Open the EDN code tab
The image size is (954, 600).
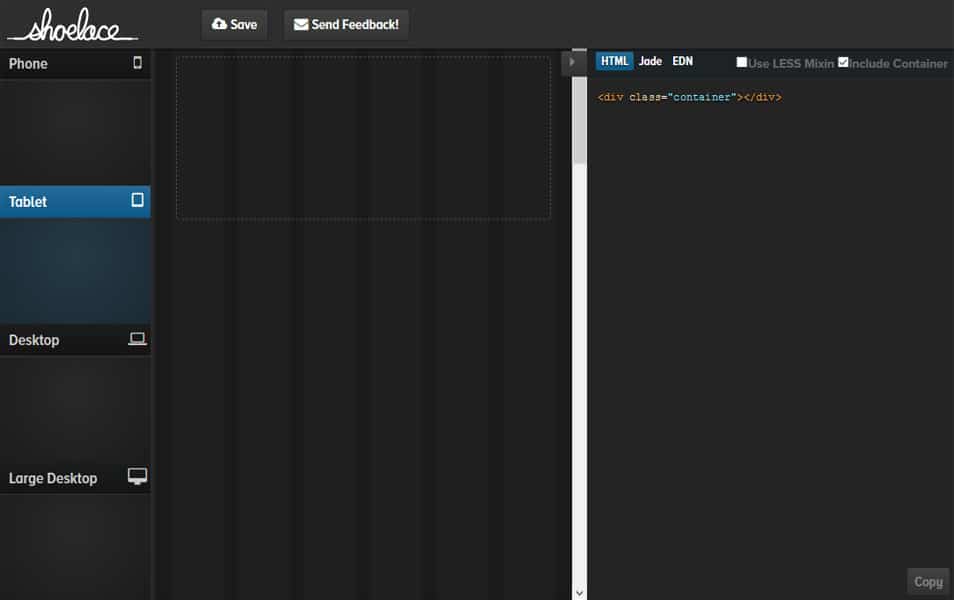[682, 60]
